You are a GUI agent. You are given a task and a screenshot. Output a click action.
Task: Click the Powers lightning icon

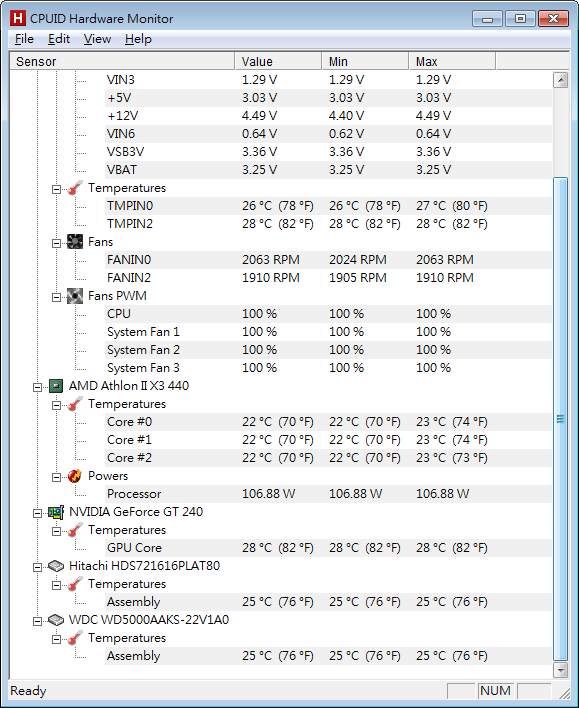coord(75,476)
